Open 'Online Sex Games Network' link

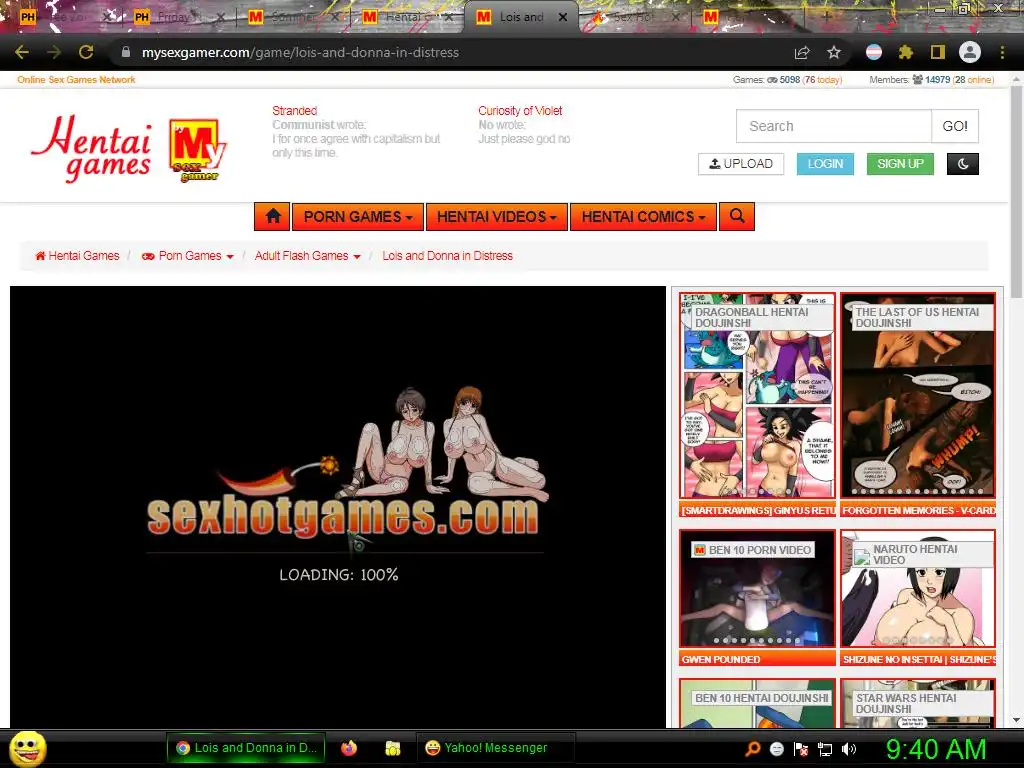point(76,80)
